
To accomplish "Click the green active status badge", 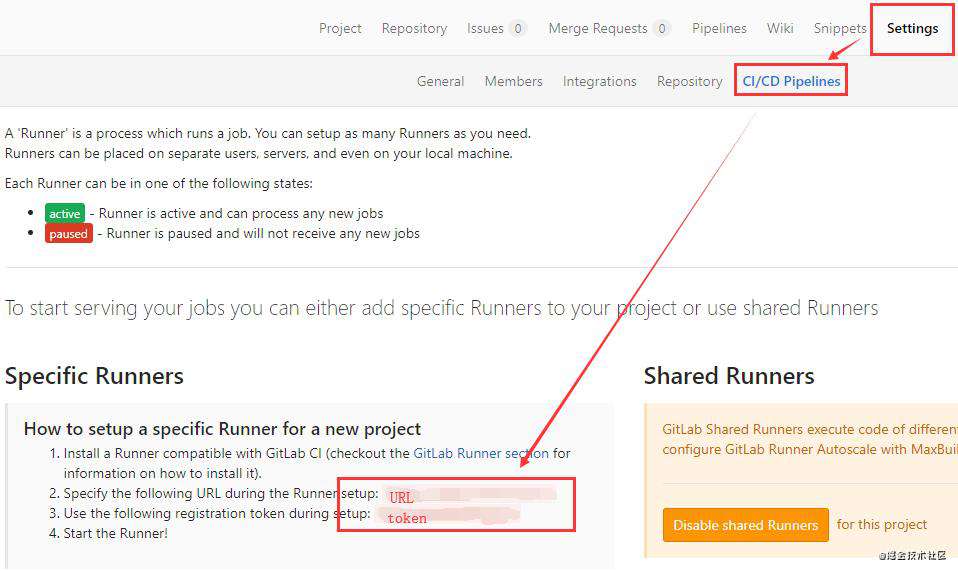I will tap(65, 214).
